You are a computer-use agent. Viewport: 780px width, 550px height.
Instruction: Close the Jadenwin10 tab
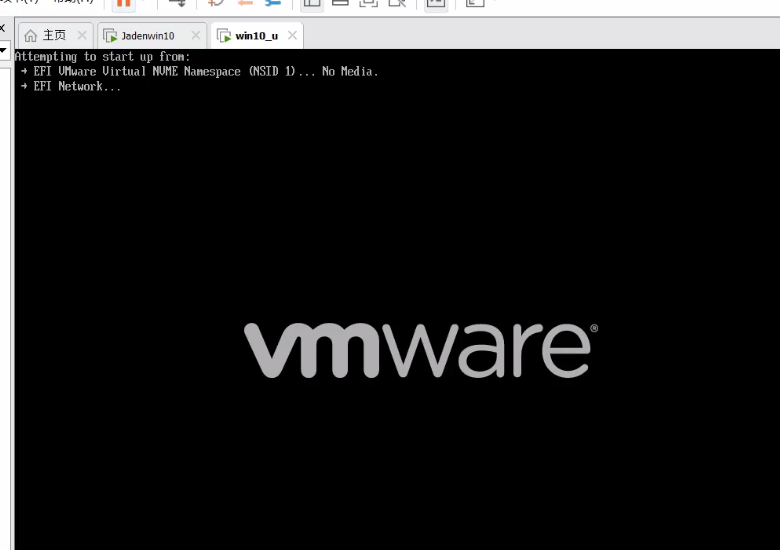[x=195, y=35]
